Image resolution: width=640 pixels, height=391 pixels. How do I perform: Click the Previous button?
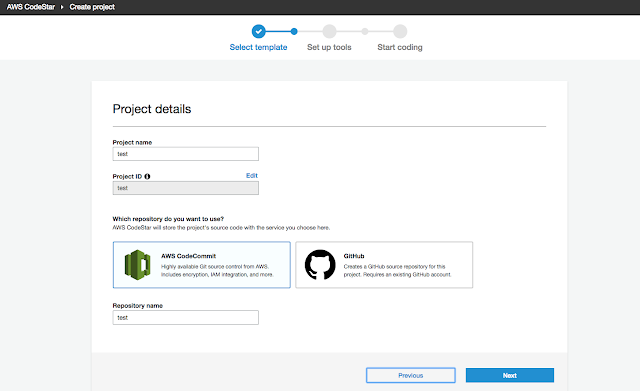tap(411, 375)
